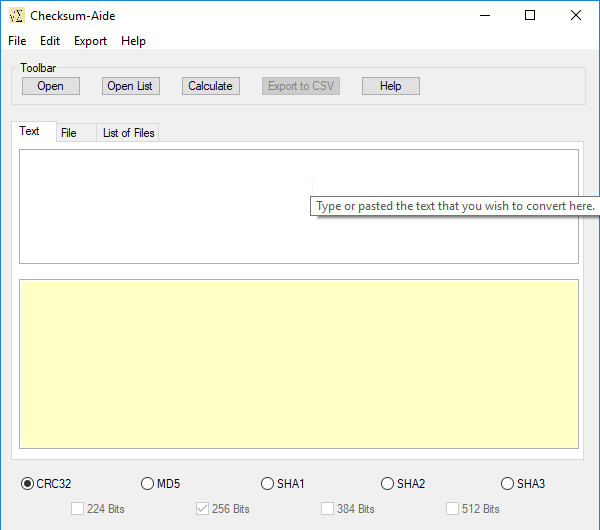Toggle the 256 Bits checkbox
600x530 pixels.
[223, 509]
